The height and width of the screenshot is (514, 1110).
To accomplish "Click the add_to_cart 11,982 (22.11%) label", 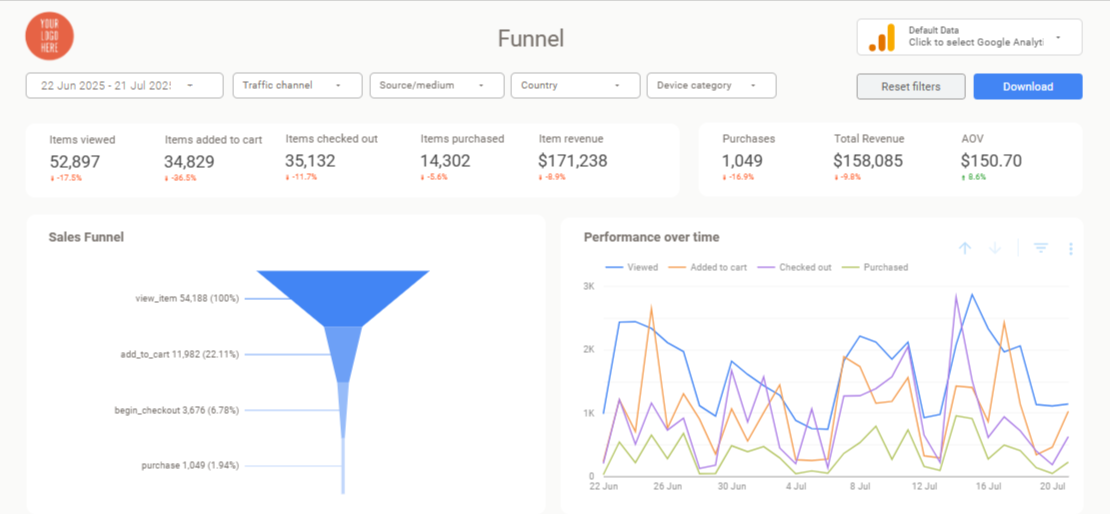I will (x=180, y=354).
